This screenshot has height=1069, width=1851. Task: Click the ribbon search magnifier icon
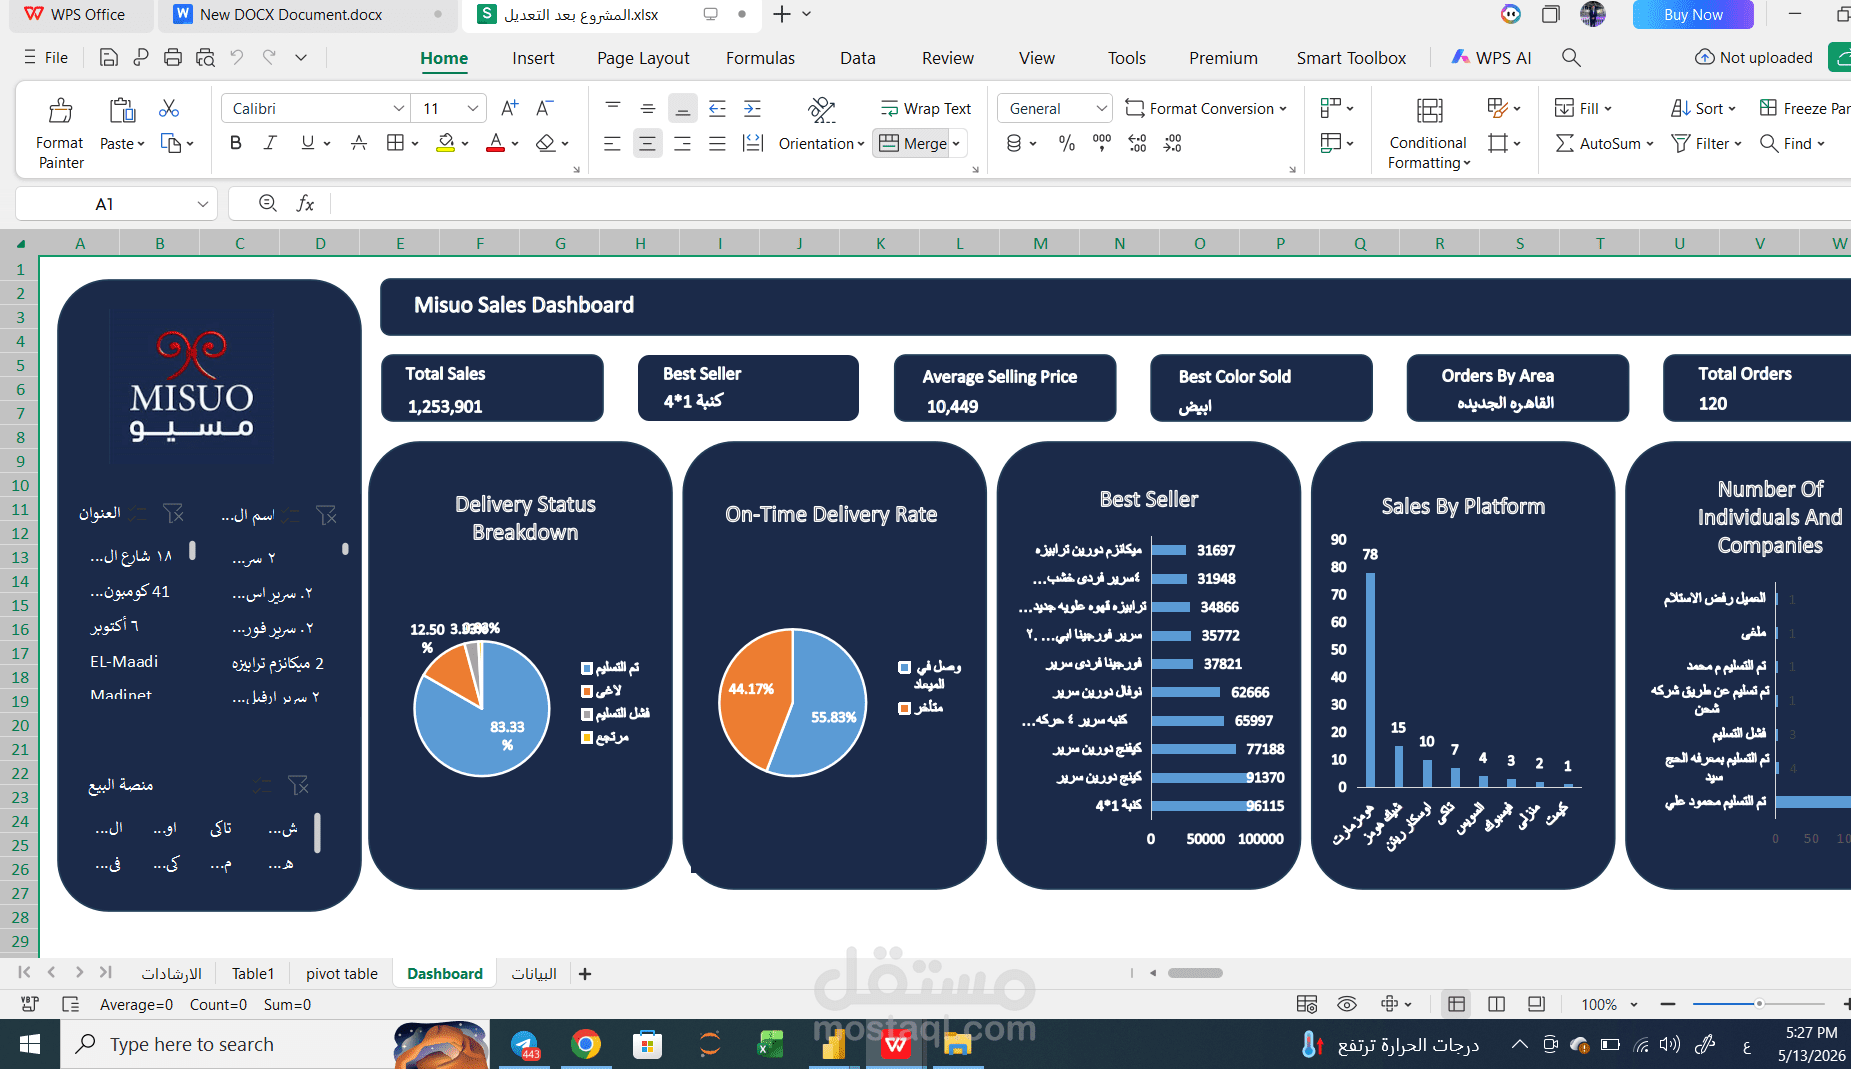pyautogui.click(x=1571, y=57)
